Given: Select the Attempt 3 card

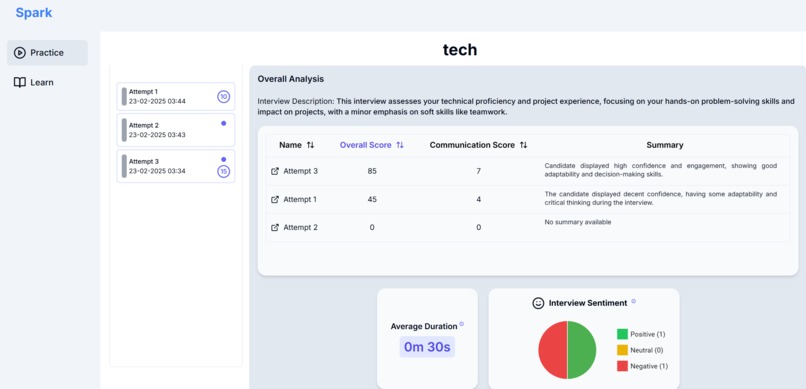Looking at the screenshot, I should [176, 166].
